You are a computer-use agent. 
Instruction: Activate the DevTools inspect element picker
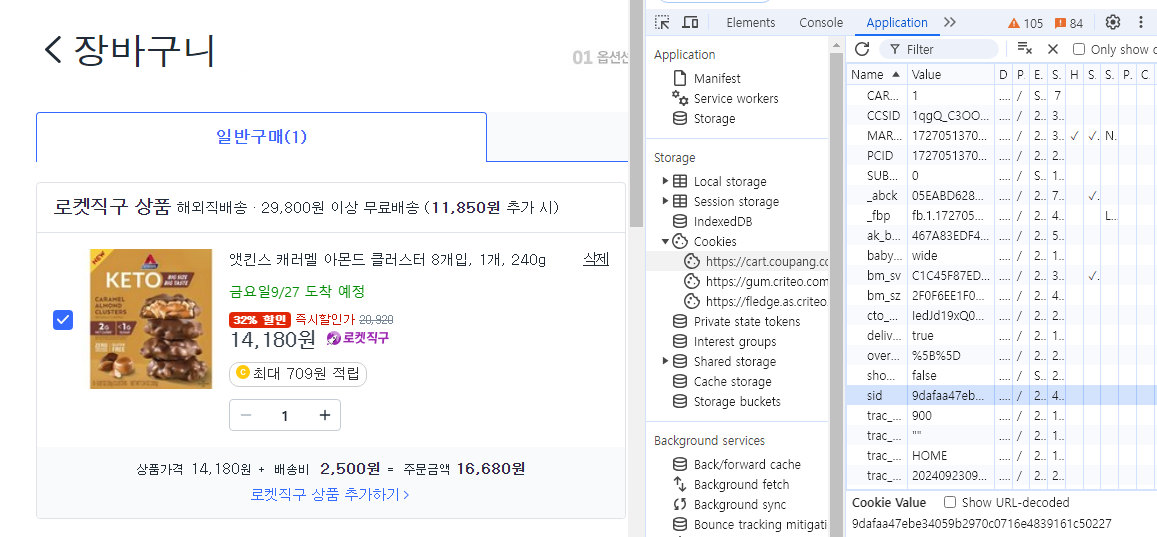(663, 22)
